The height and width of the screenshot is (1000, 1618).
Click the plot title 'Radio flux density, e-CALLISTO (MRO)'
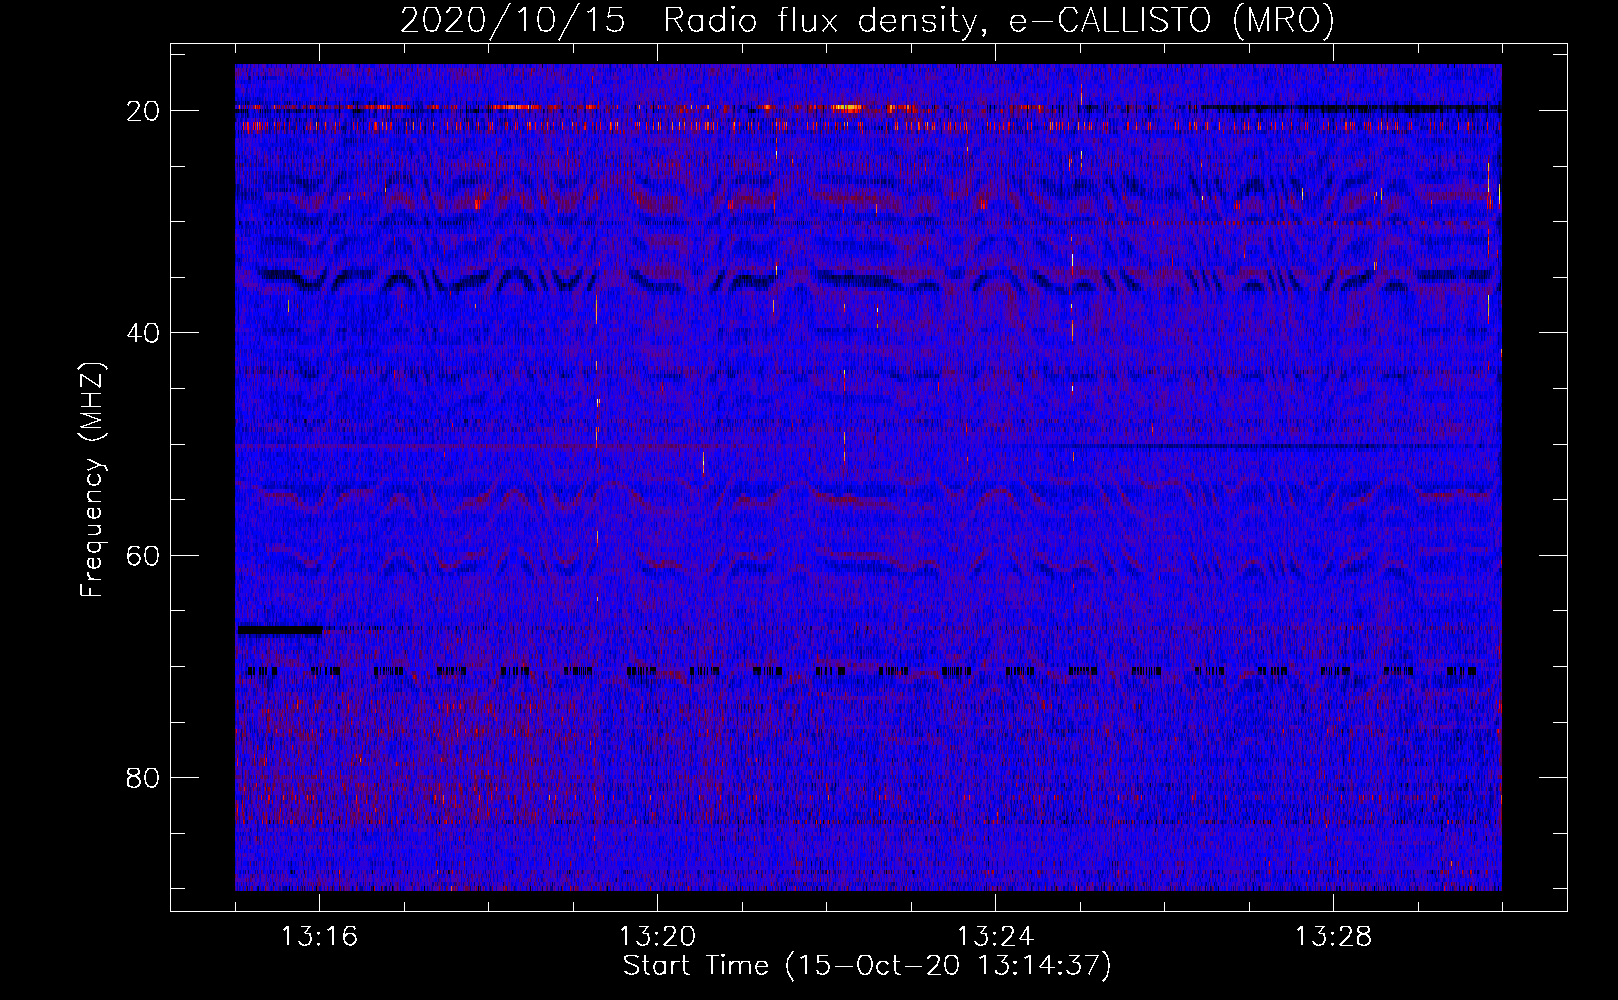(999, 21)
